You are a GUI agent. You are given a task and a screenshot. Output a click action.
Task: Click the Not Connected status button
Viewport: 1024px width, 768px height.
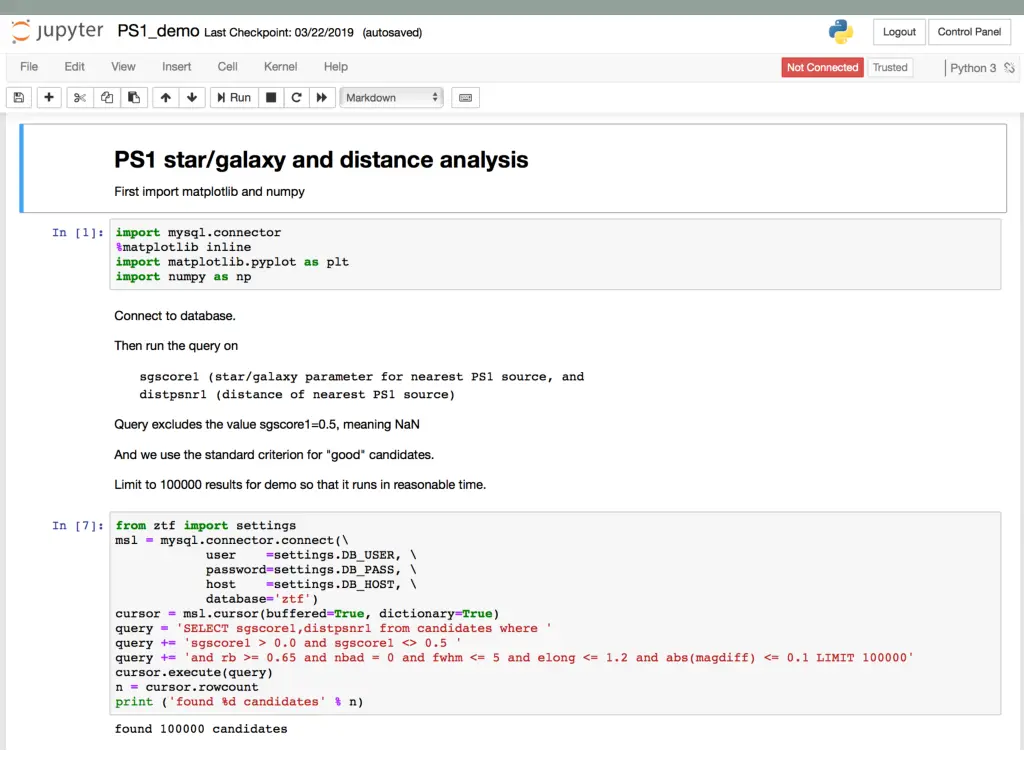click(822, 67)
